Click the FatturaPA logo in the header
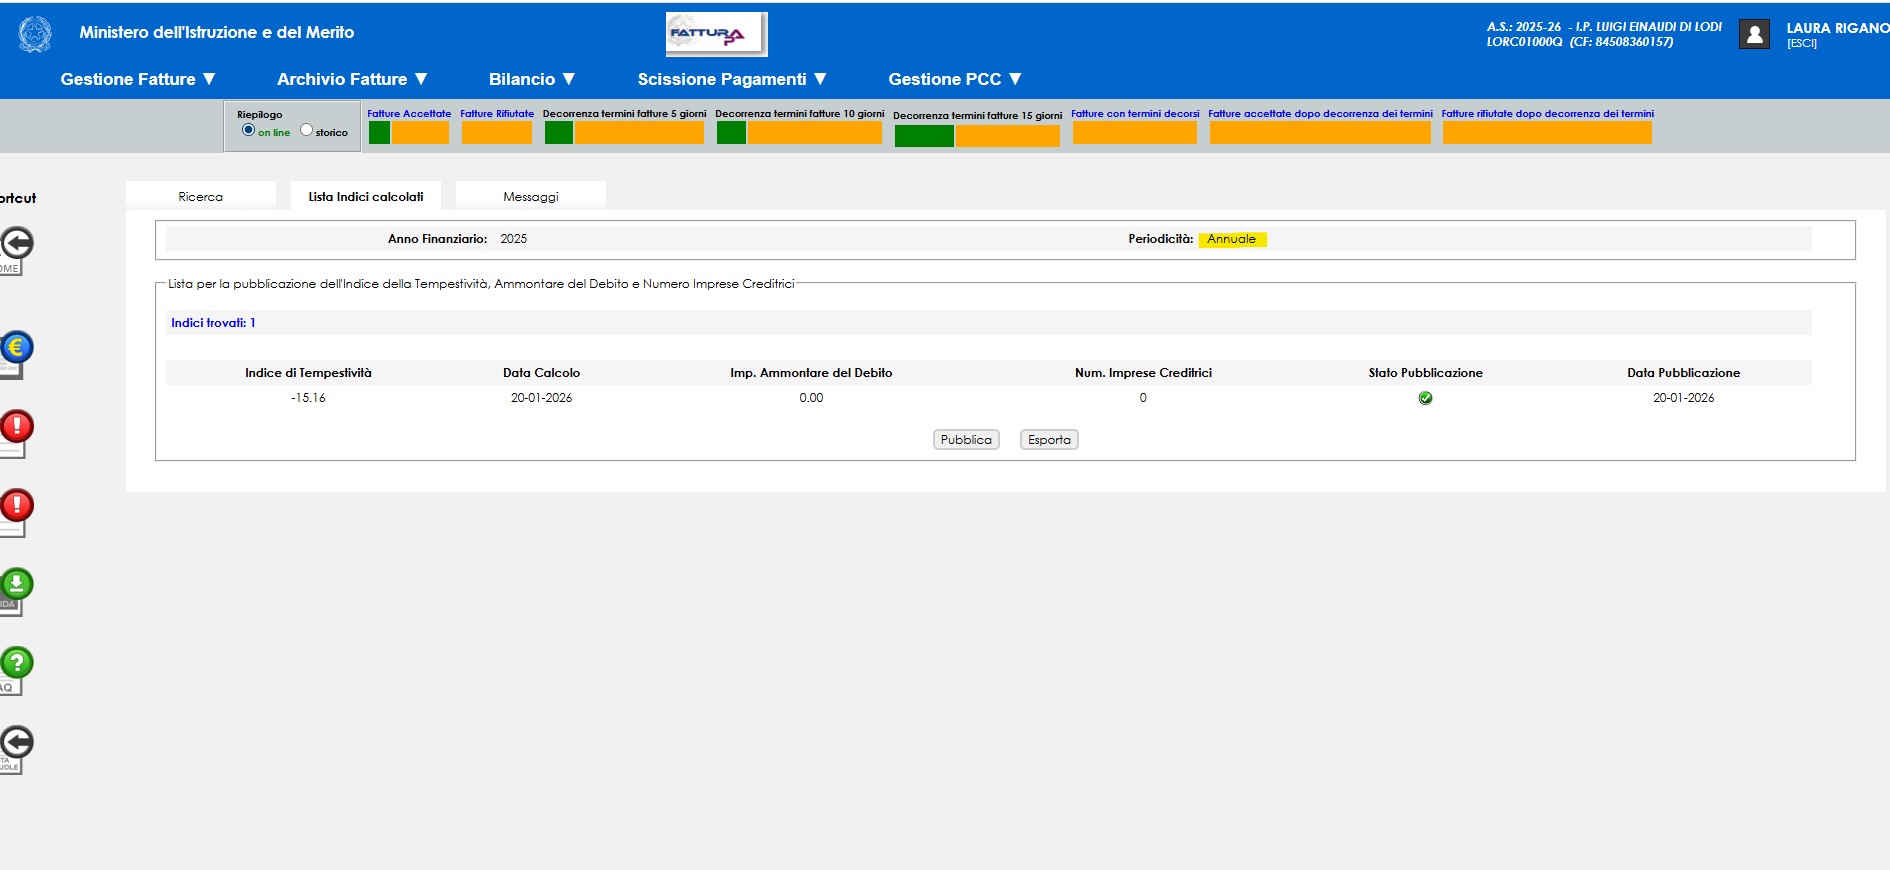The width and height of the screenshot is (1890, 870). tap(716, 34)
